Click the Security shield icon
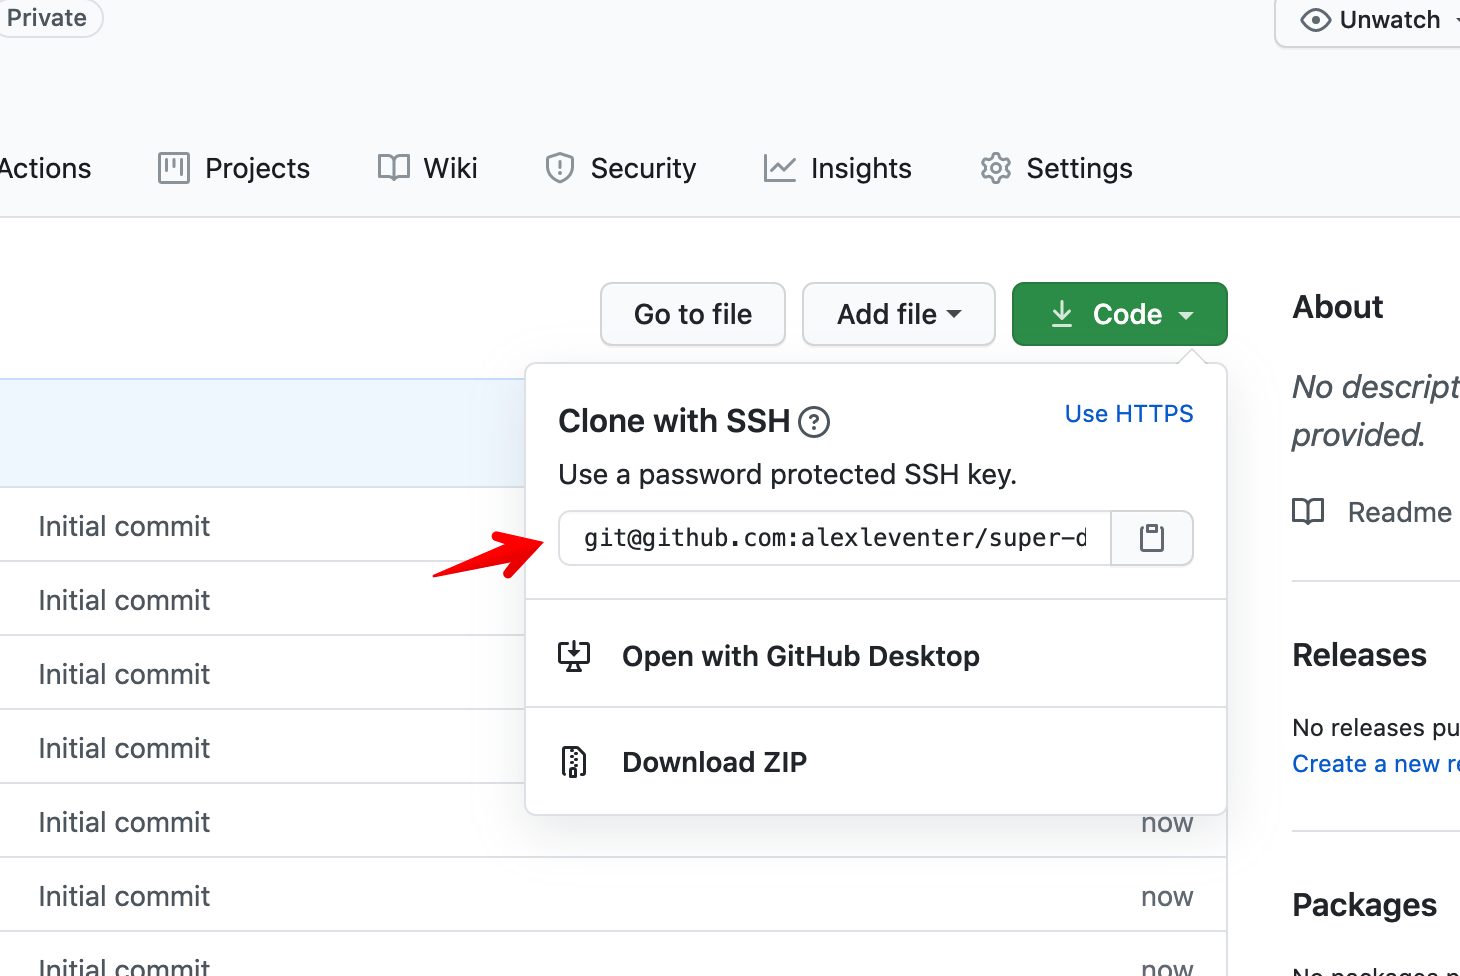Image resolution: width=1460 pixels, height=976 pixels. click(560, 168)
